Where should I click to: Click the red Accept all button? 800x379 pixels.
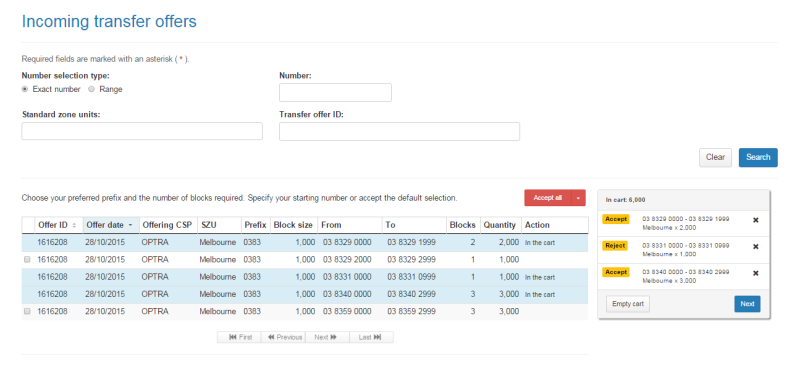click(548, 198)
